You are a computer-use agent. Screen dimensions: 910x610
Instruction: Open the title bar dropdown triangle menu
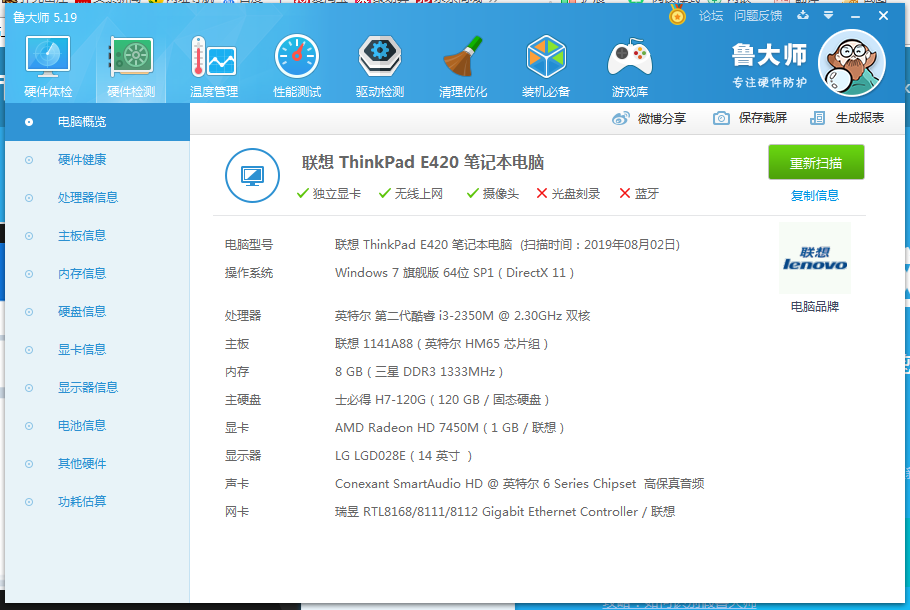829,15
